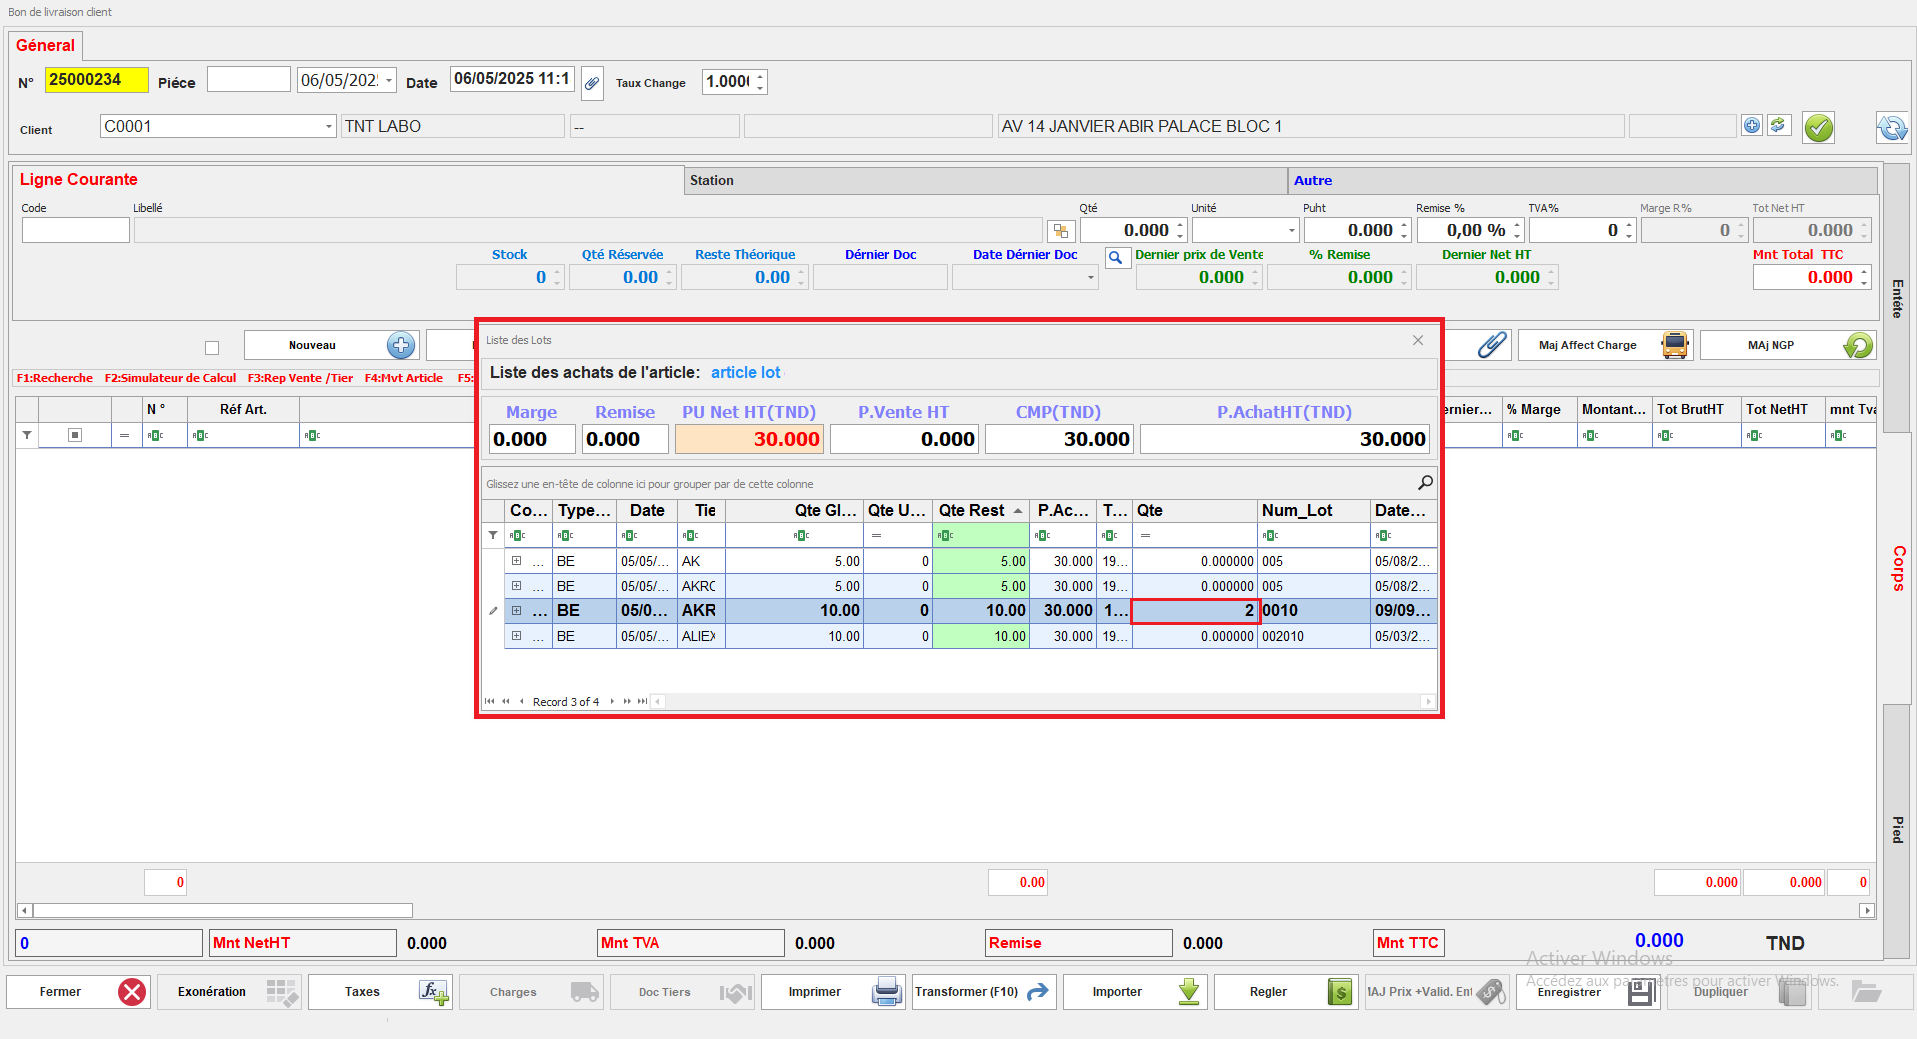Click the search icon near Dernier prix de Vente
Screen dimensions: 1917x1039
(1115, 258)
